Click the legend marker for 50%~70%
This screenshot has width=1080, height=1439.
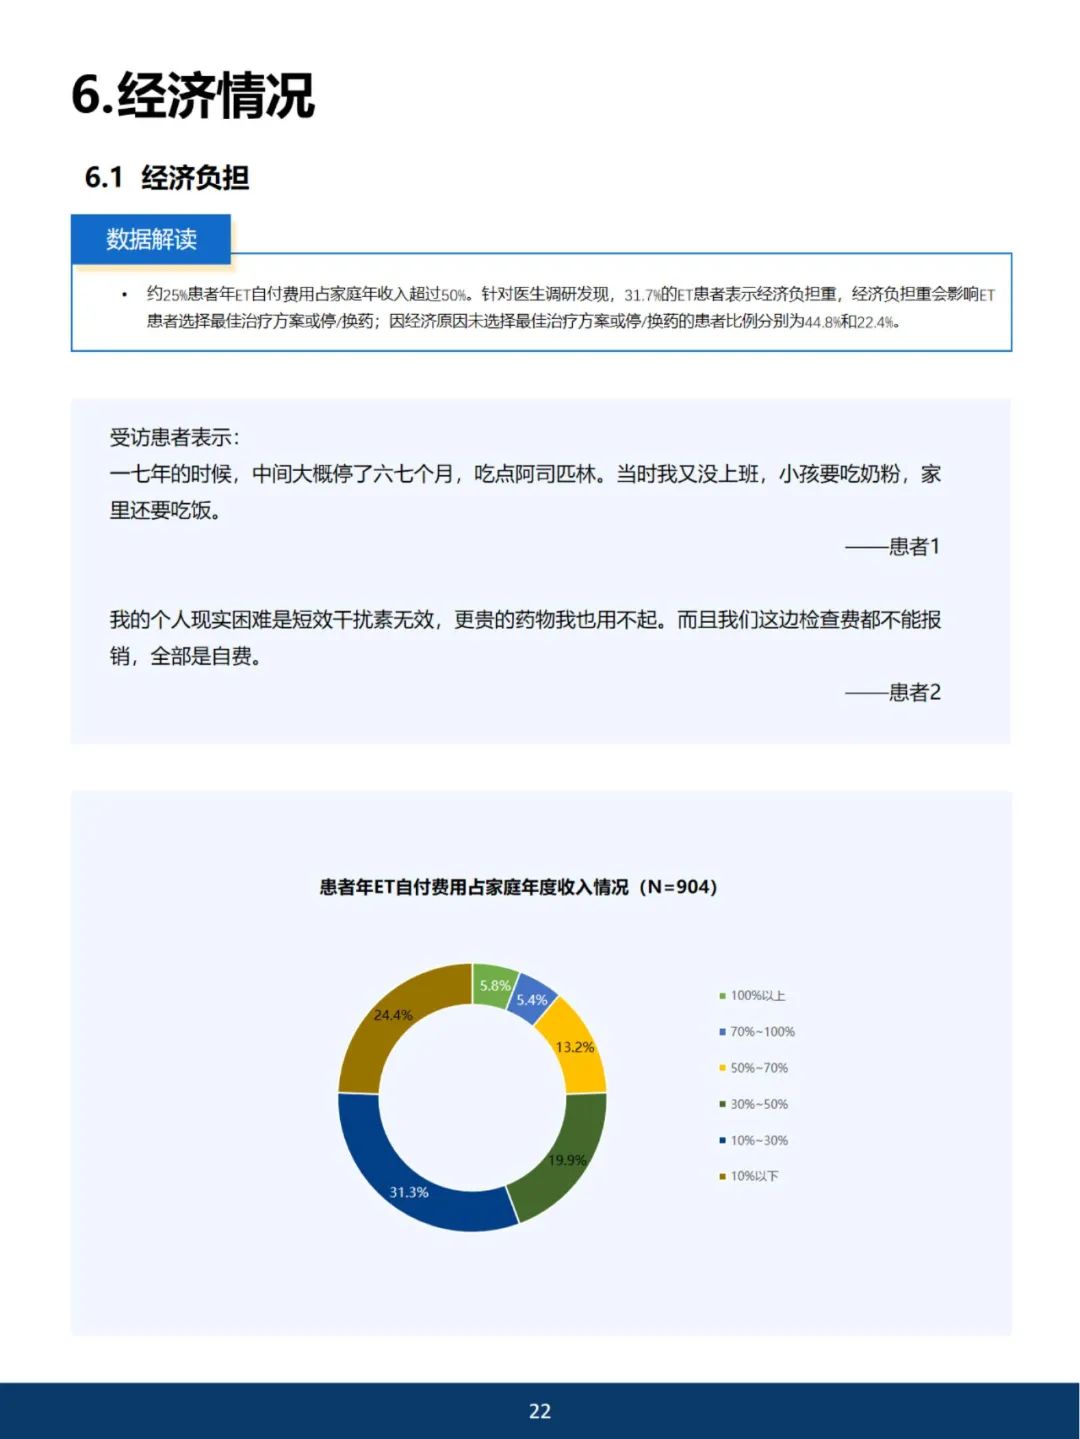pos(721,1067)
